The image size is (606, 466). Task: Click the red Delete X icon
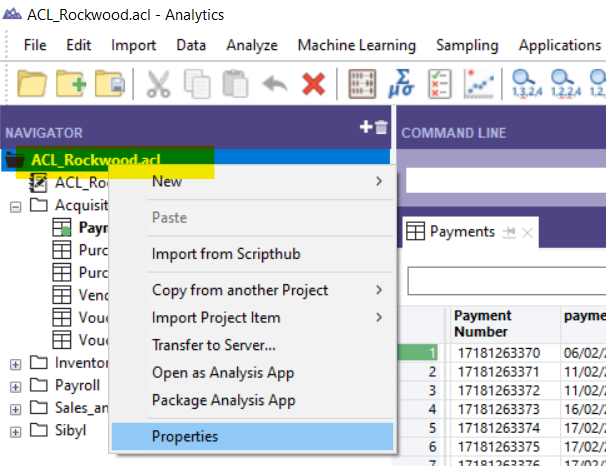(313, 83)
